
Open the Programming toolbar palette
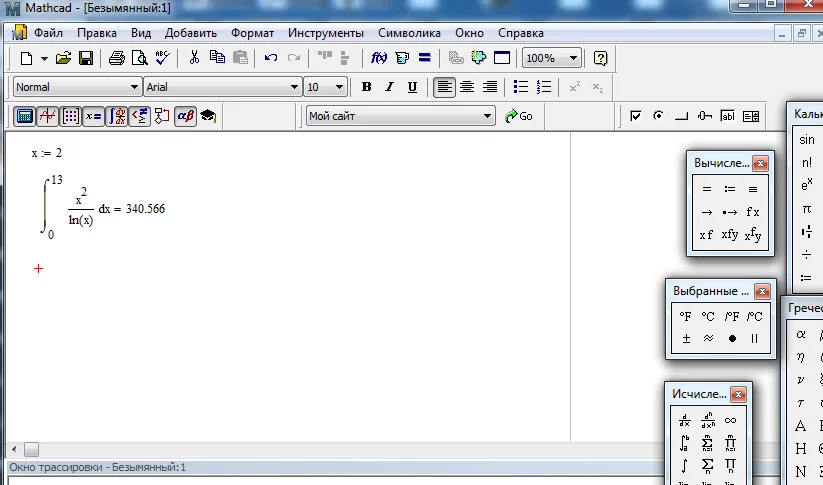pyautogui.click(x=162, y=116)
